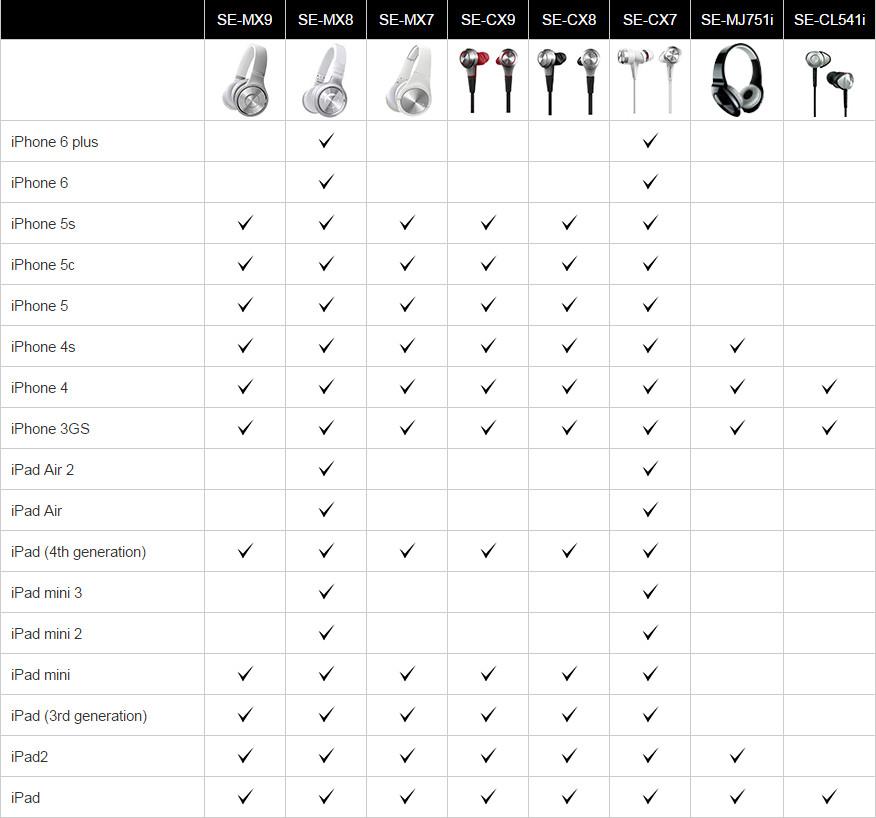Image resolution: width=876 pixels, height=818 pixels.
Task: Click the SE-CL541i checkmark for iPhone 3GS
Action: (830, 428)
